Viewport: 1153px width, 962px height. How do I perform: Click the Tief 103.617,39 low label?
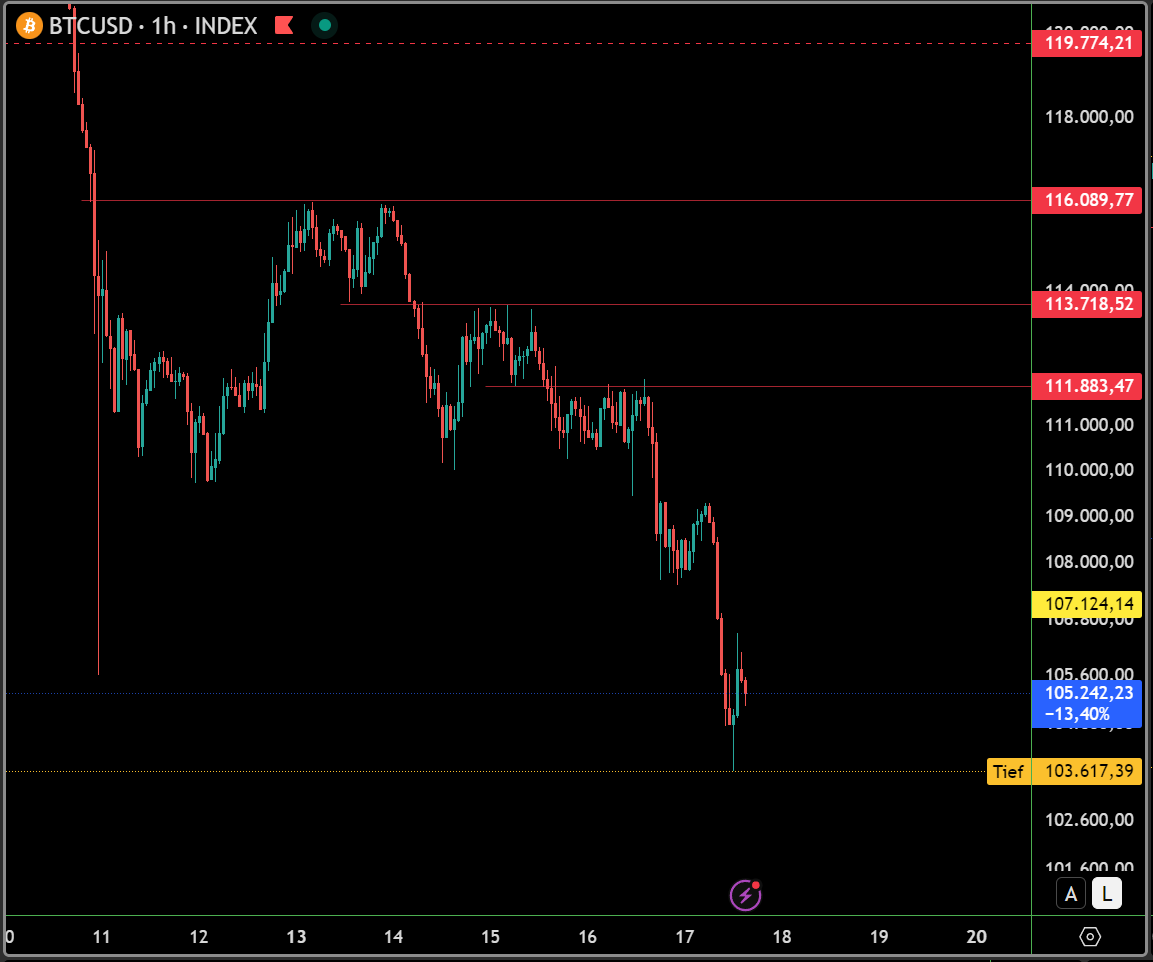(x=1065, y=771)
